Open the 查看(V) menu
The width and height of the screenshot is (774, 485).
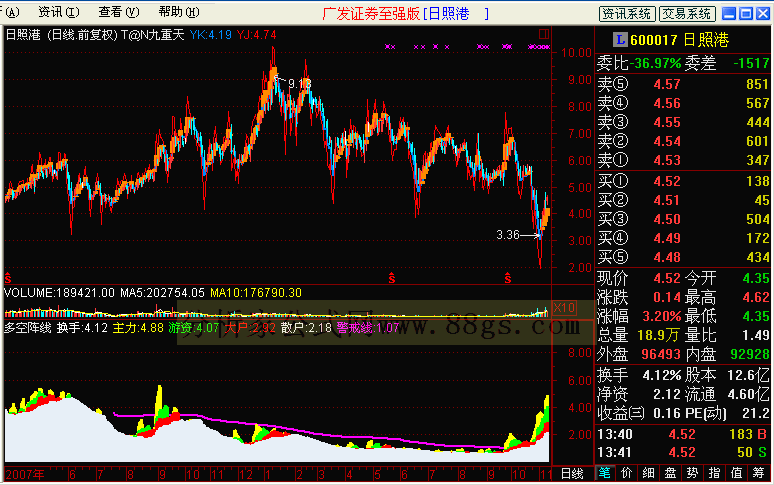[118, 12]
